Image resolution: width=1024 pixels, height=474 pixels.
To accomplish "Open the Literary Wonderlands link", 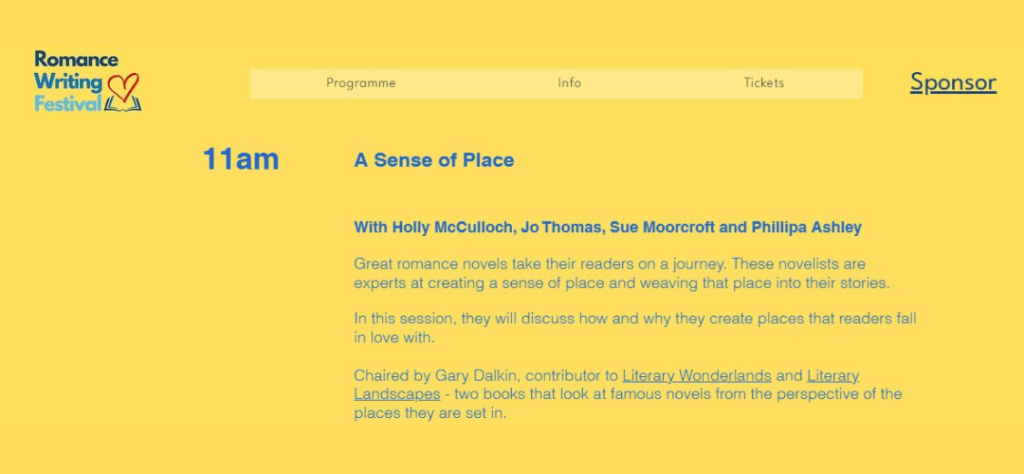I will tap(696, 376).
